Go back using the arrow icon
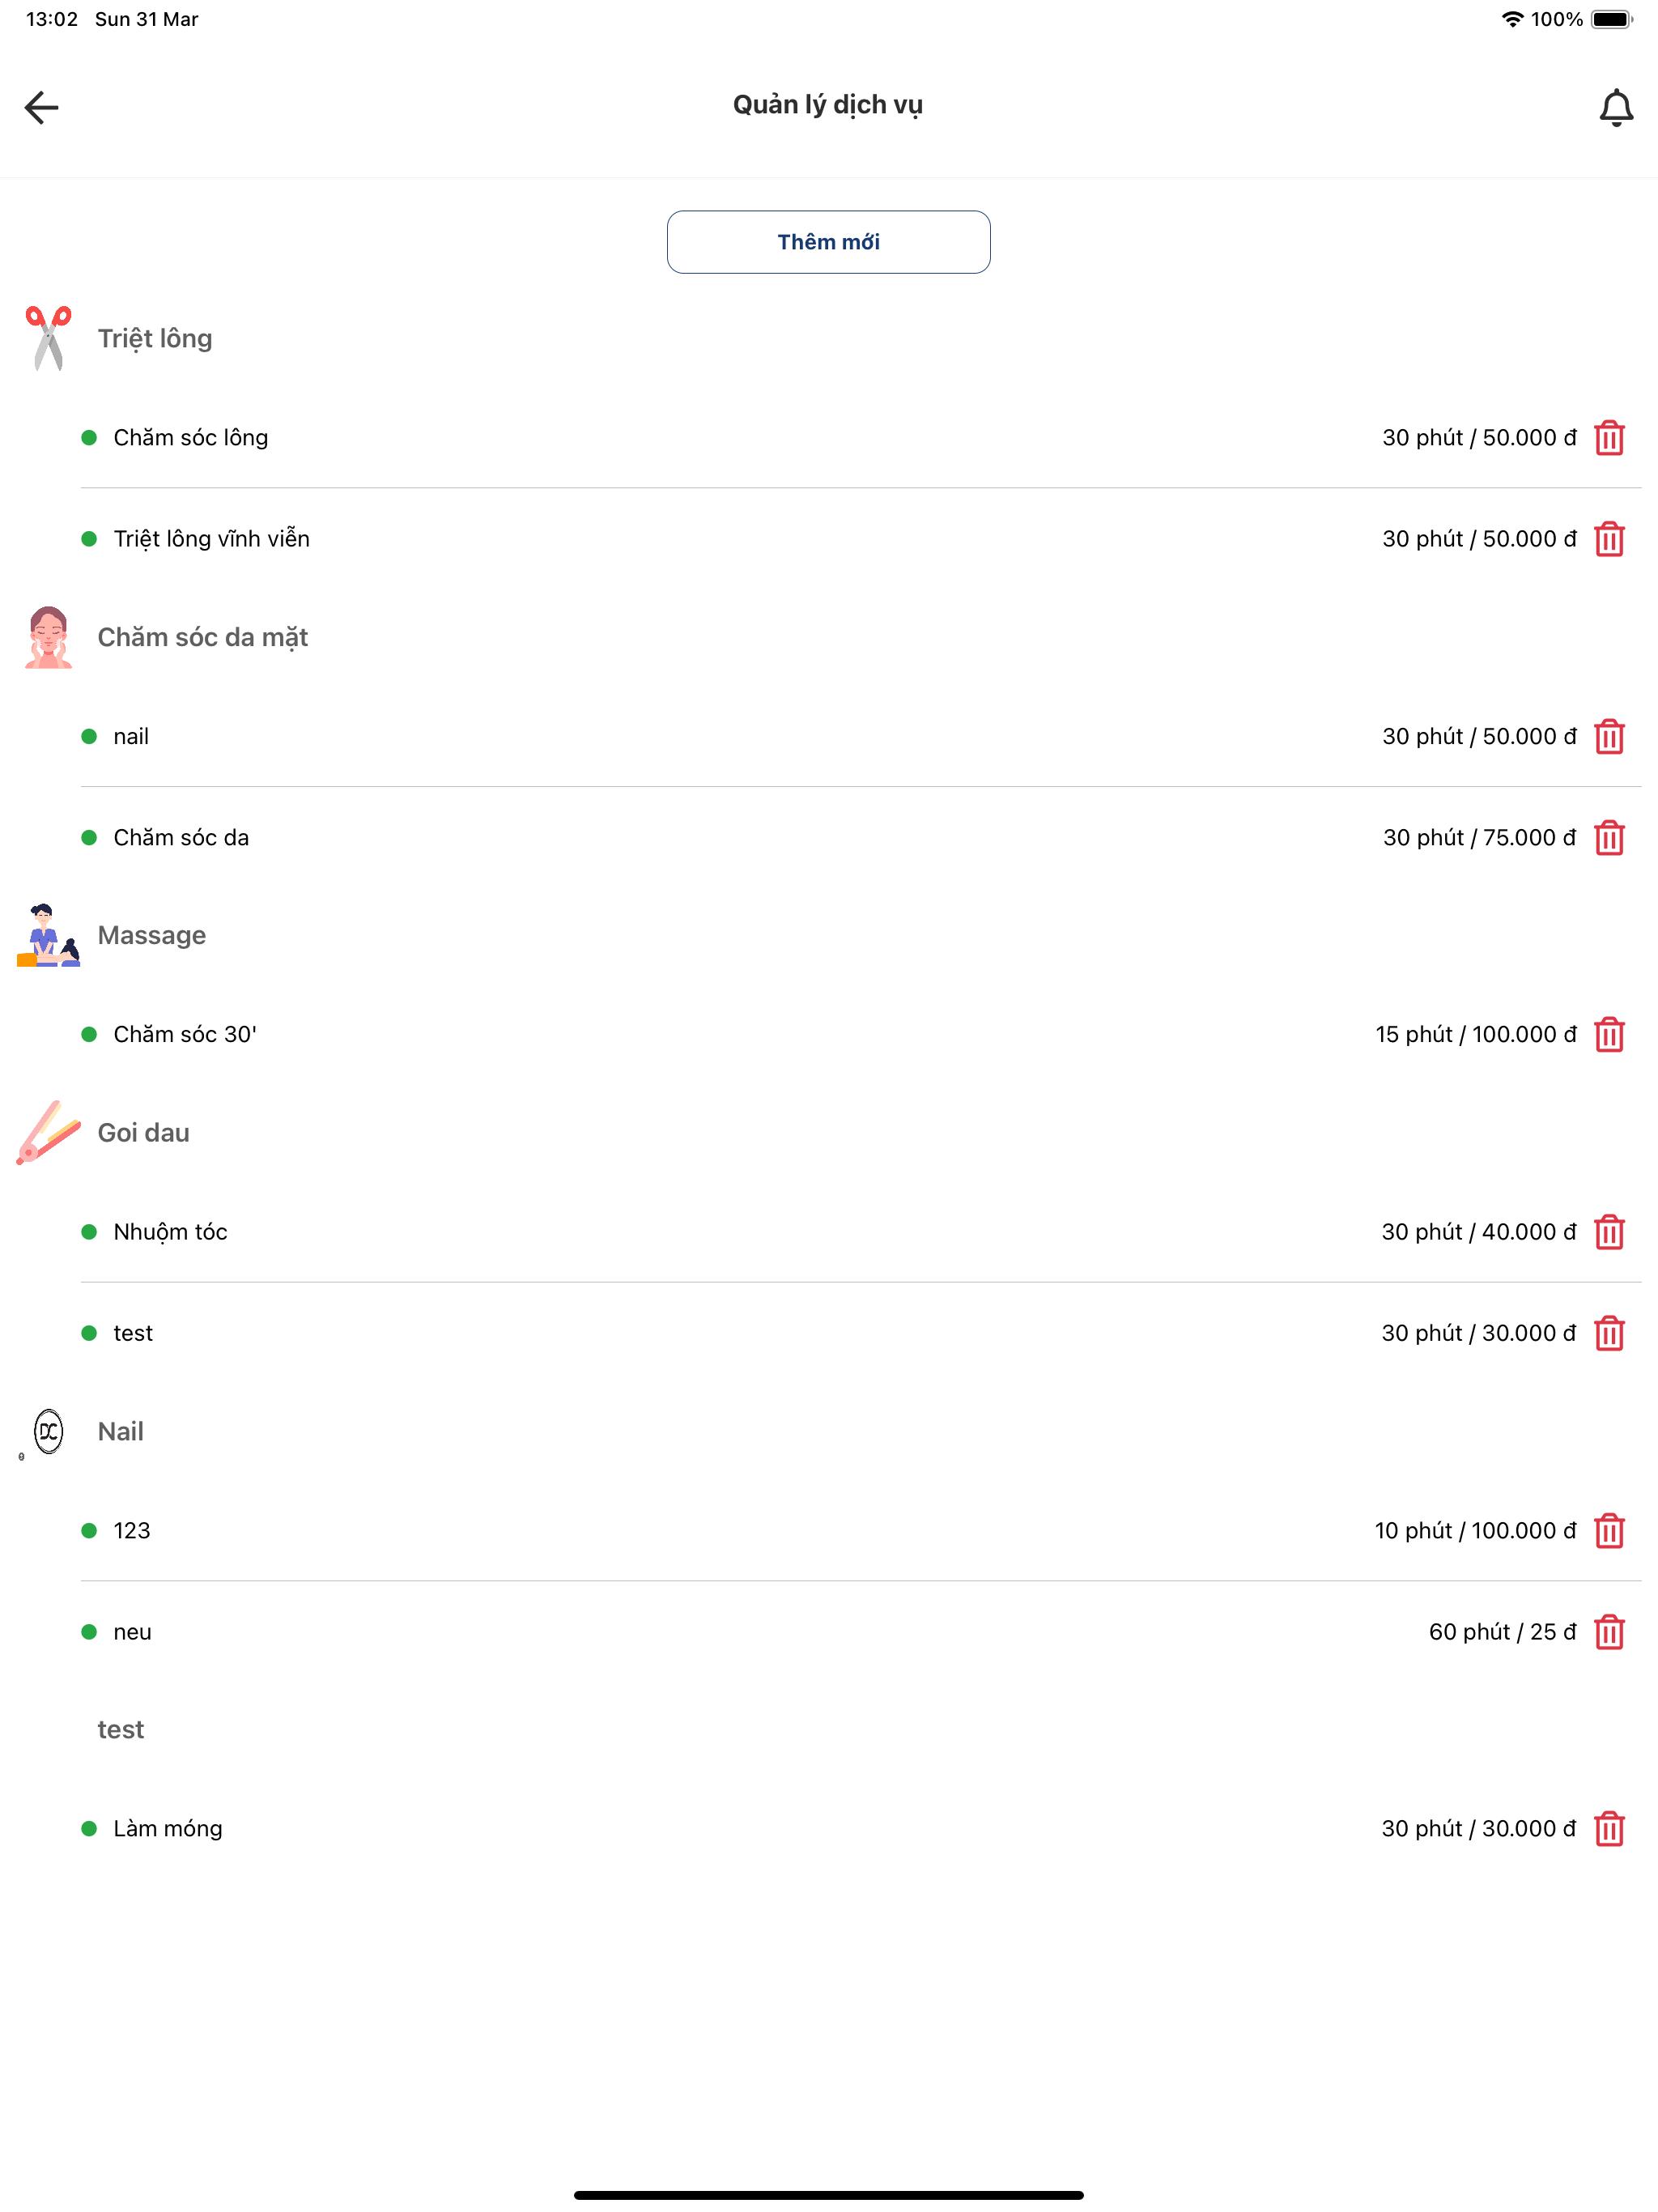1658x2212 pixels. click(x=42, y=107)
